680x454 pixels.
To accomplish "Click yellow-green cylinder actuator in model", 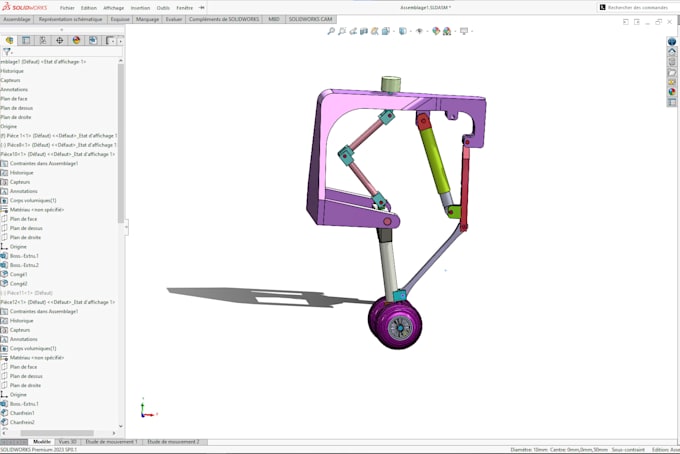I will pos(435,160).
